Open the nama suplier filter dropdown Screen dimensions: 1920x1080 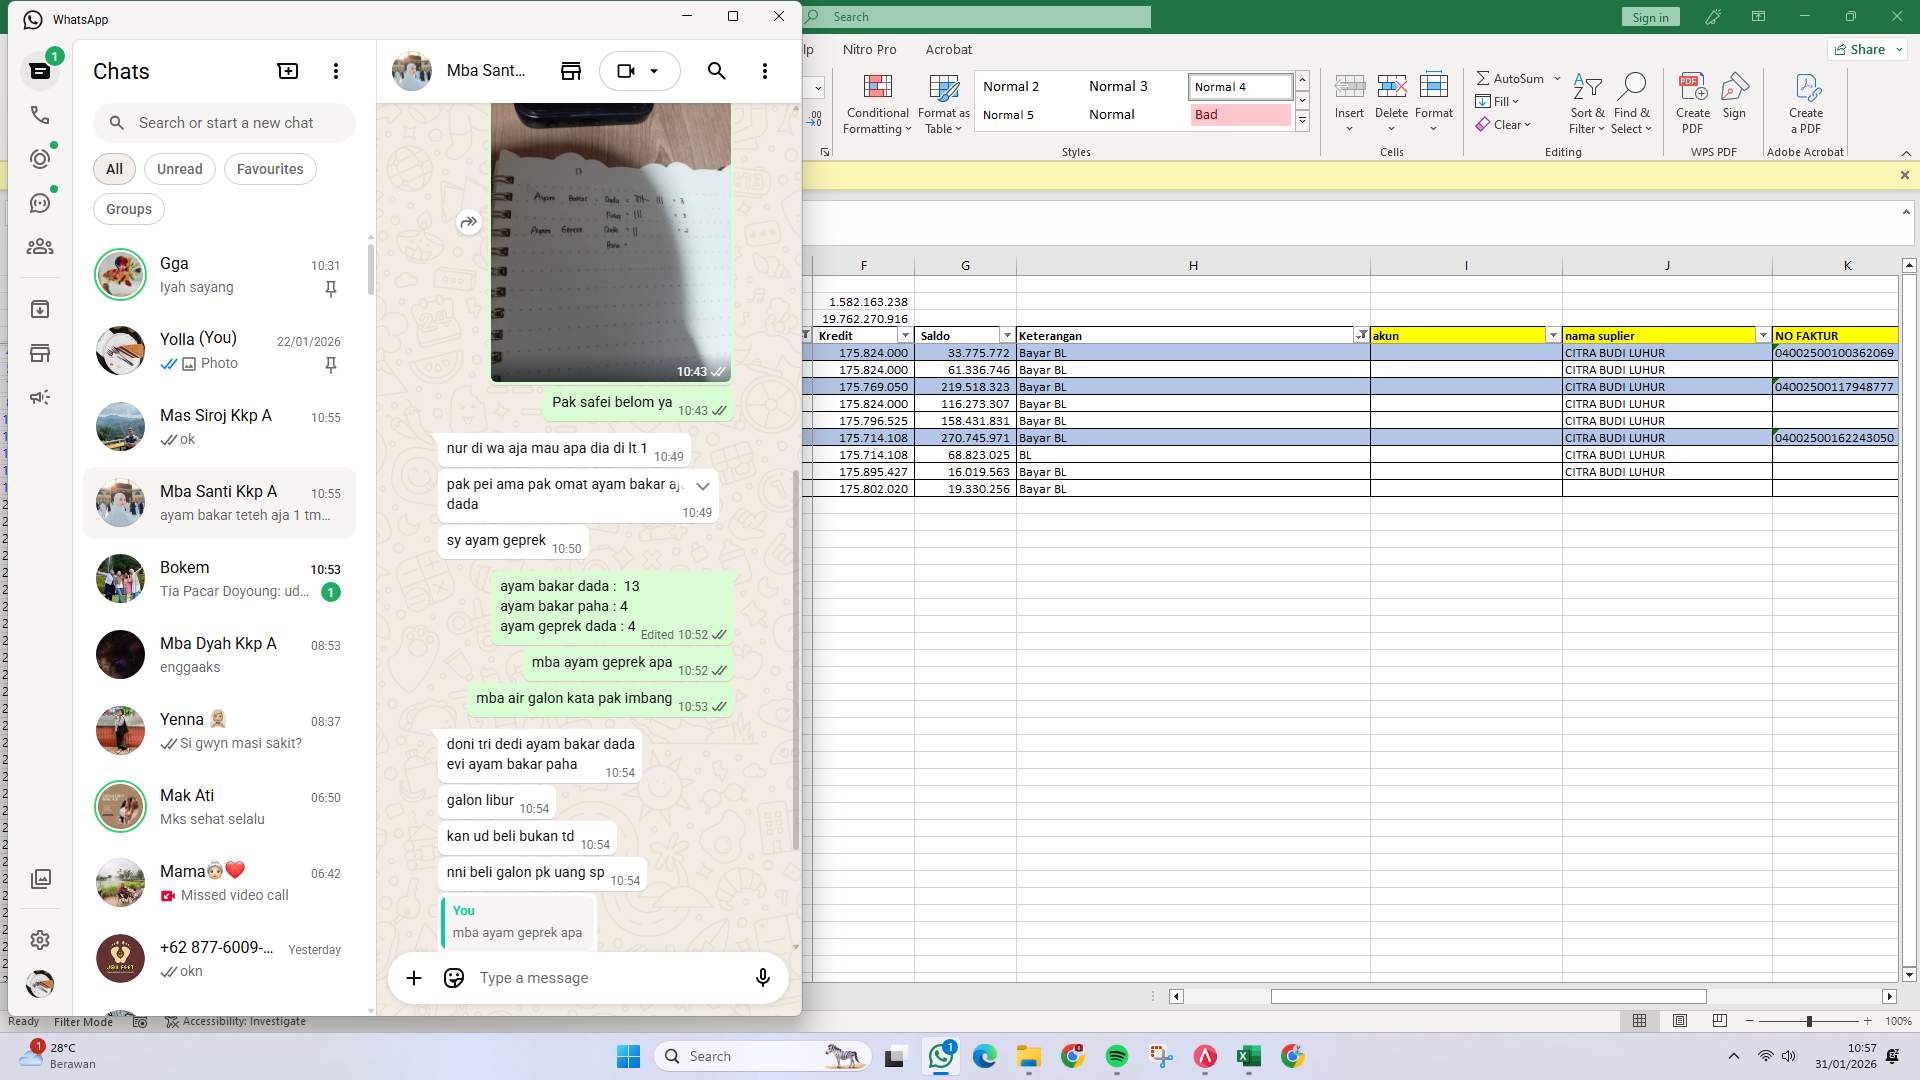1761,336
